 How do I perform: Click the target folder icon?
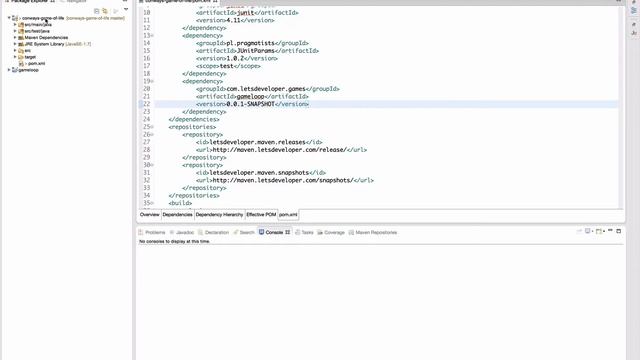click(21, 57)
